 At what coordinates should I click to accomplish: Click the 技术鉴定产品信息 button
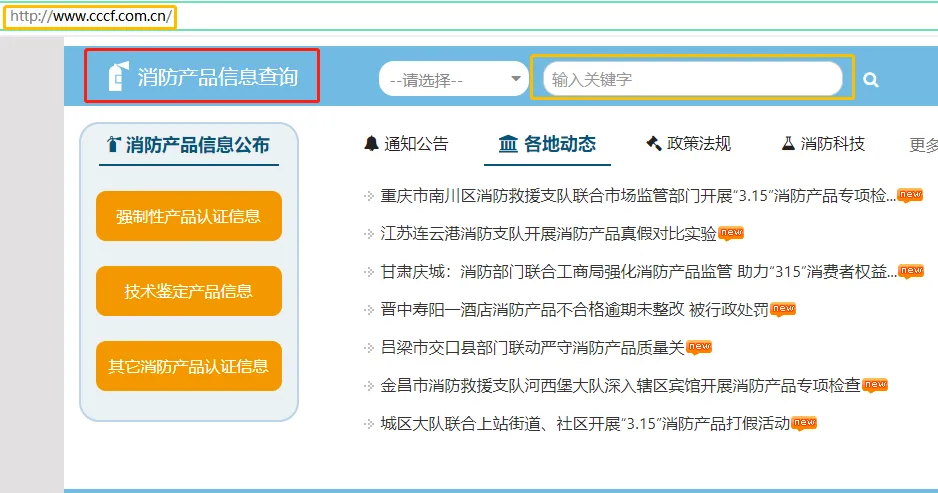click(189, 291)
